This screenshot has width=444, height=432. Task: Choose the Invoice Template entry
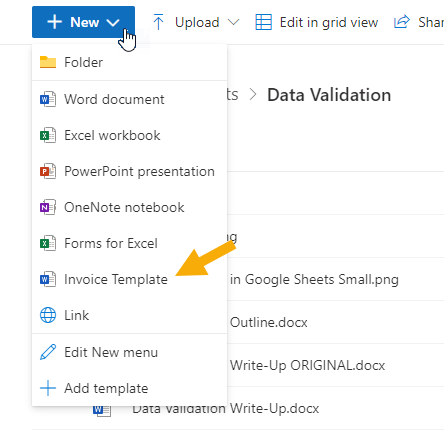pos(129,279)
